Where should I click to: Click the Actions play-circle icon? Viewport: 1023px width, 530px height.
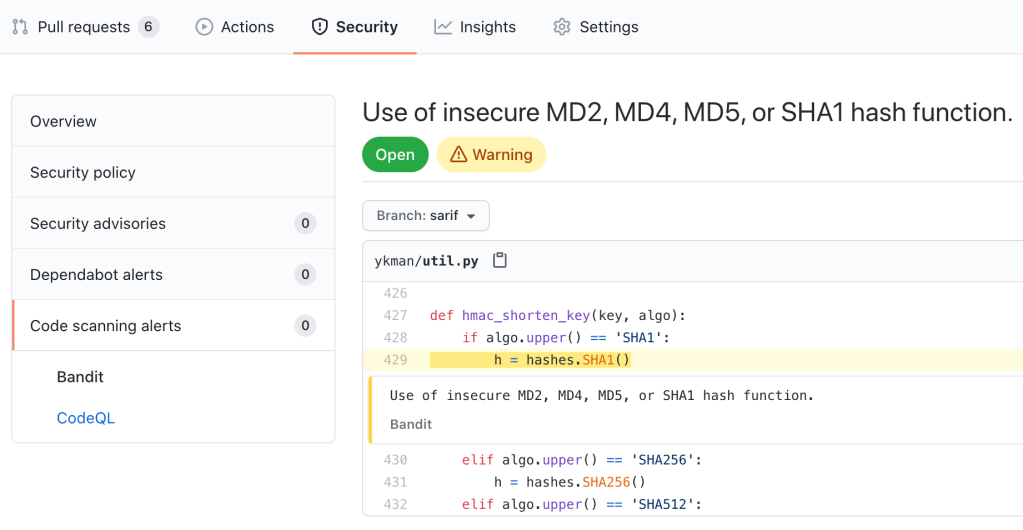204,27
